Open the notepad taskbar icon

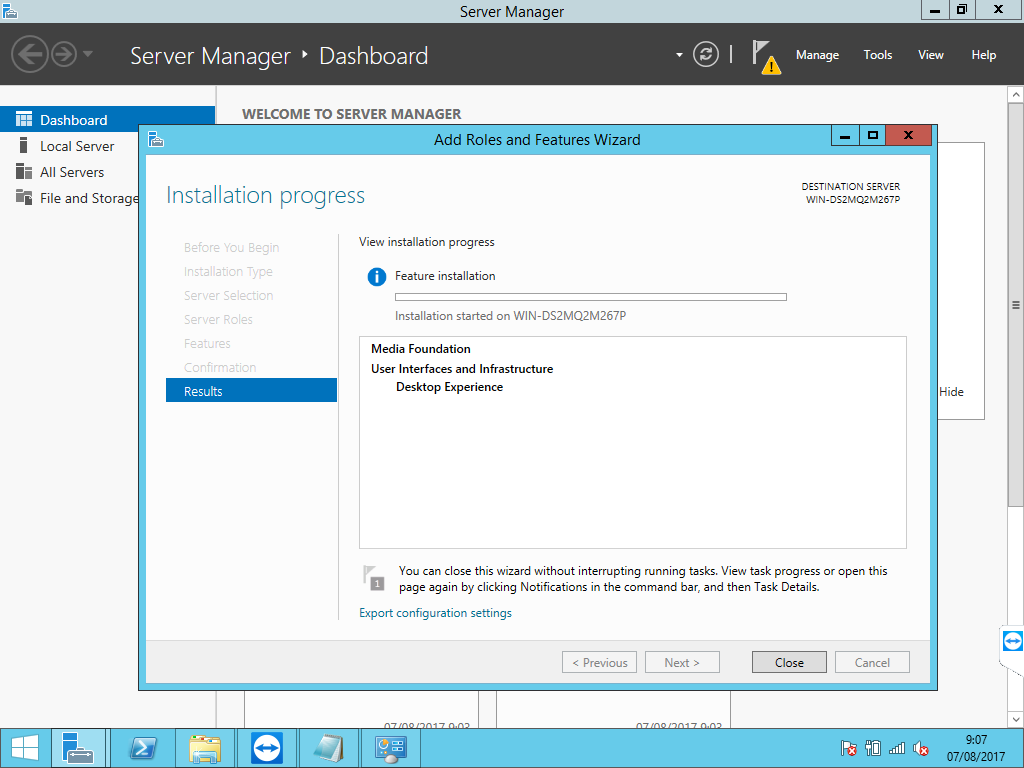click(x=329, y=748)
